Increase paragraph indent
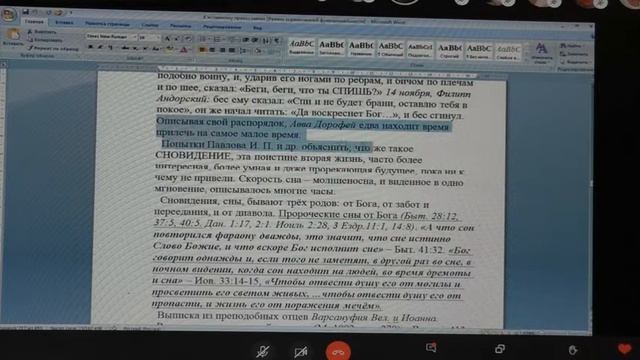This screenshot has height=360, width=640. pos(254,40)
